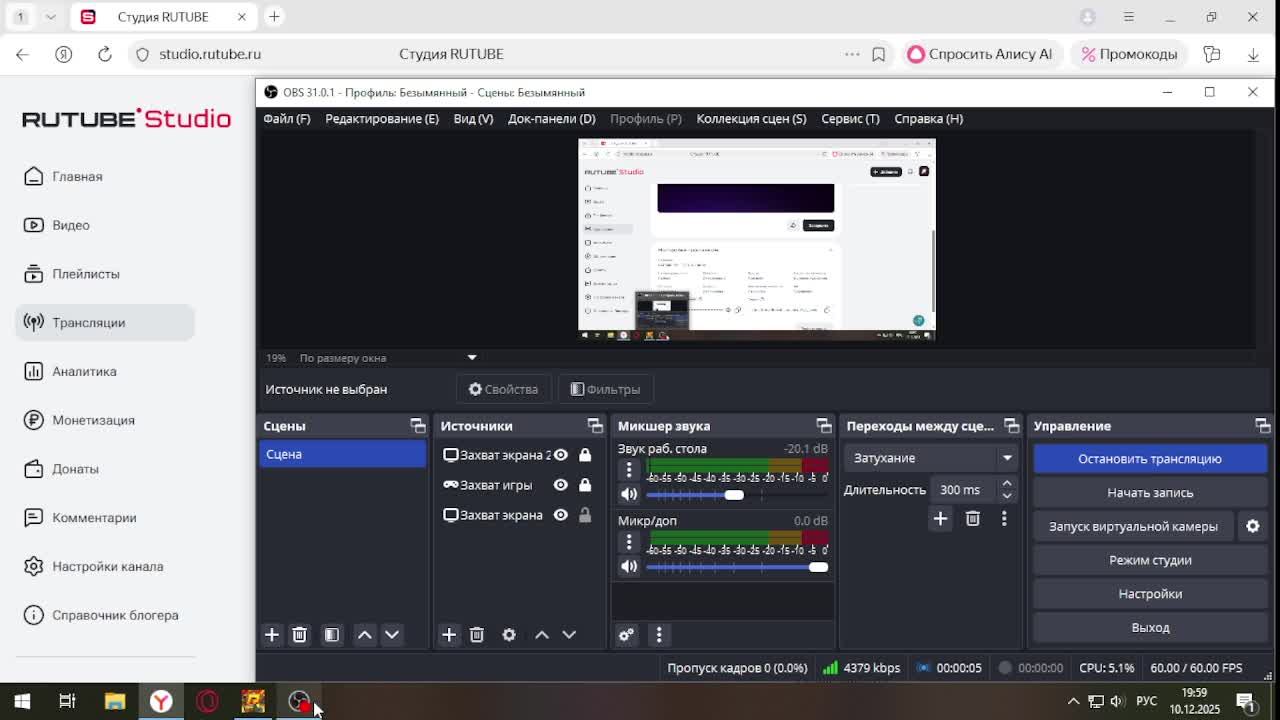Move scene down in Сцены panel
The image size is (1280, 720).
(x=392, y=635)
